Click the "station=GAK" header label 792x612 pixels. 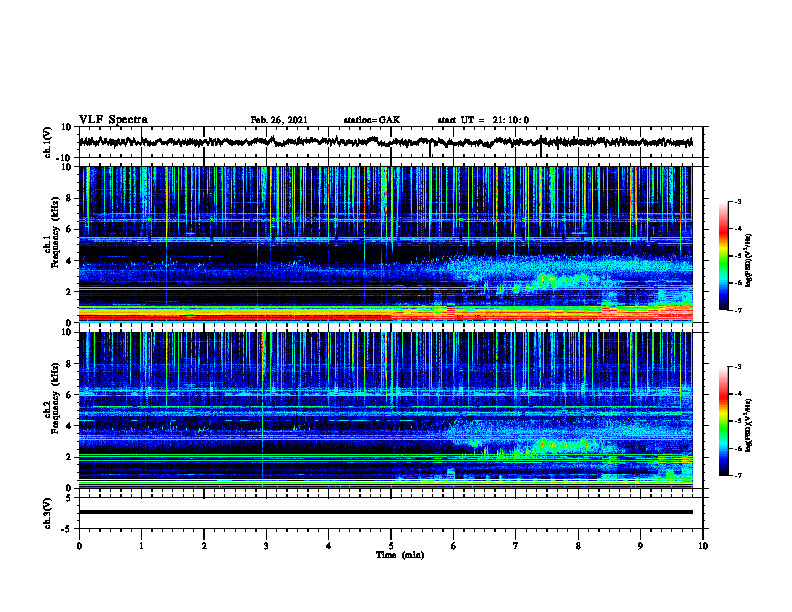click(372, 120)
